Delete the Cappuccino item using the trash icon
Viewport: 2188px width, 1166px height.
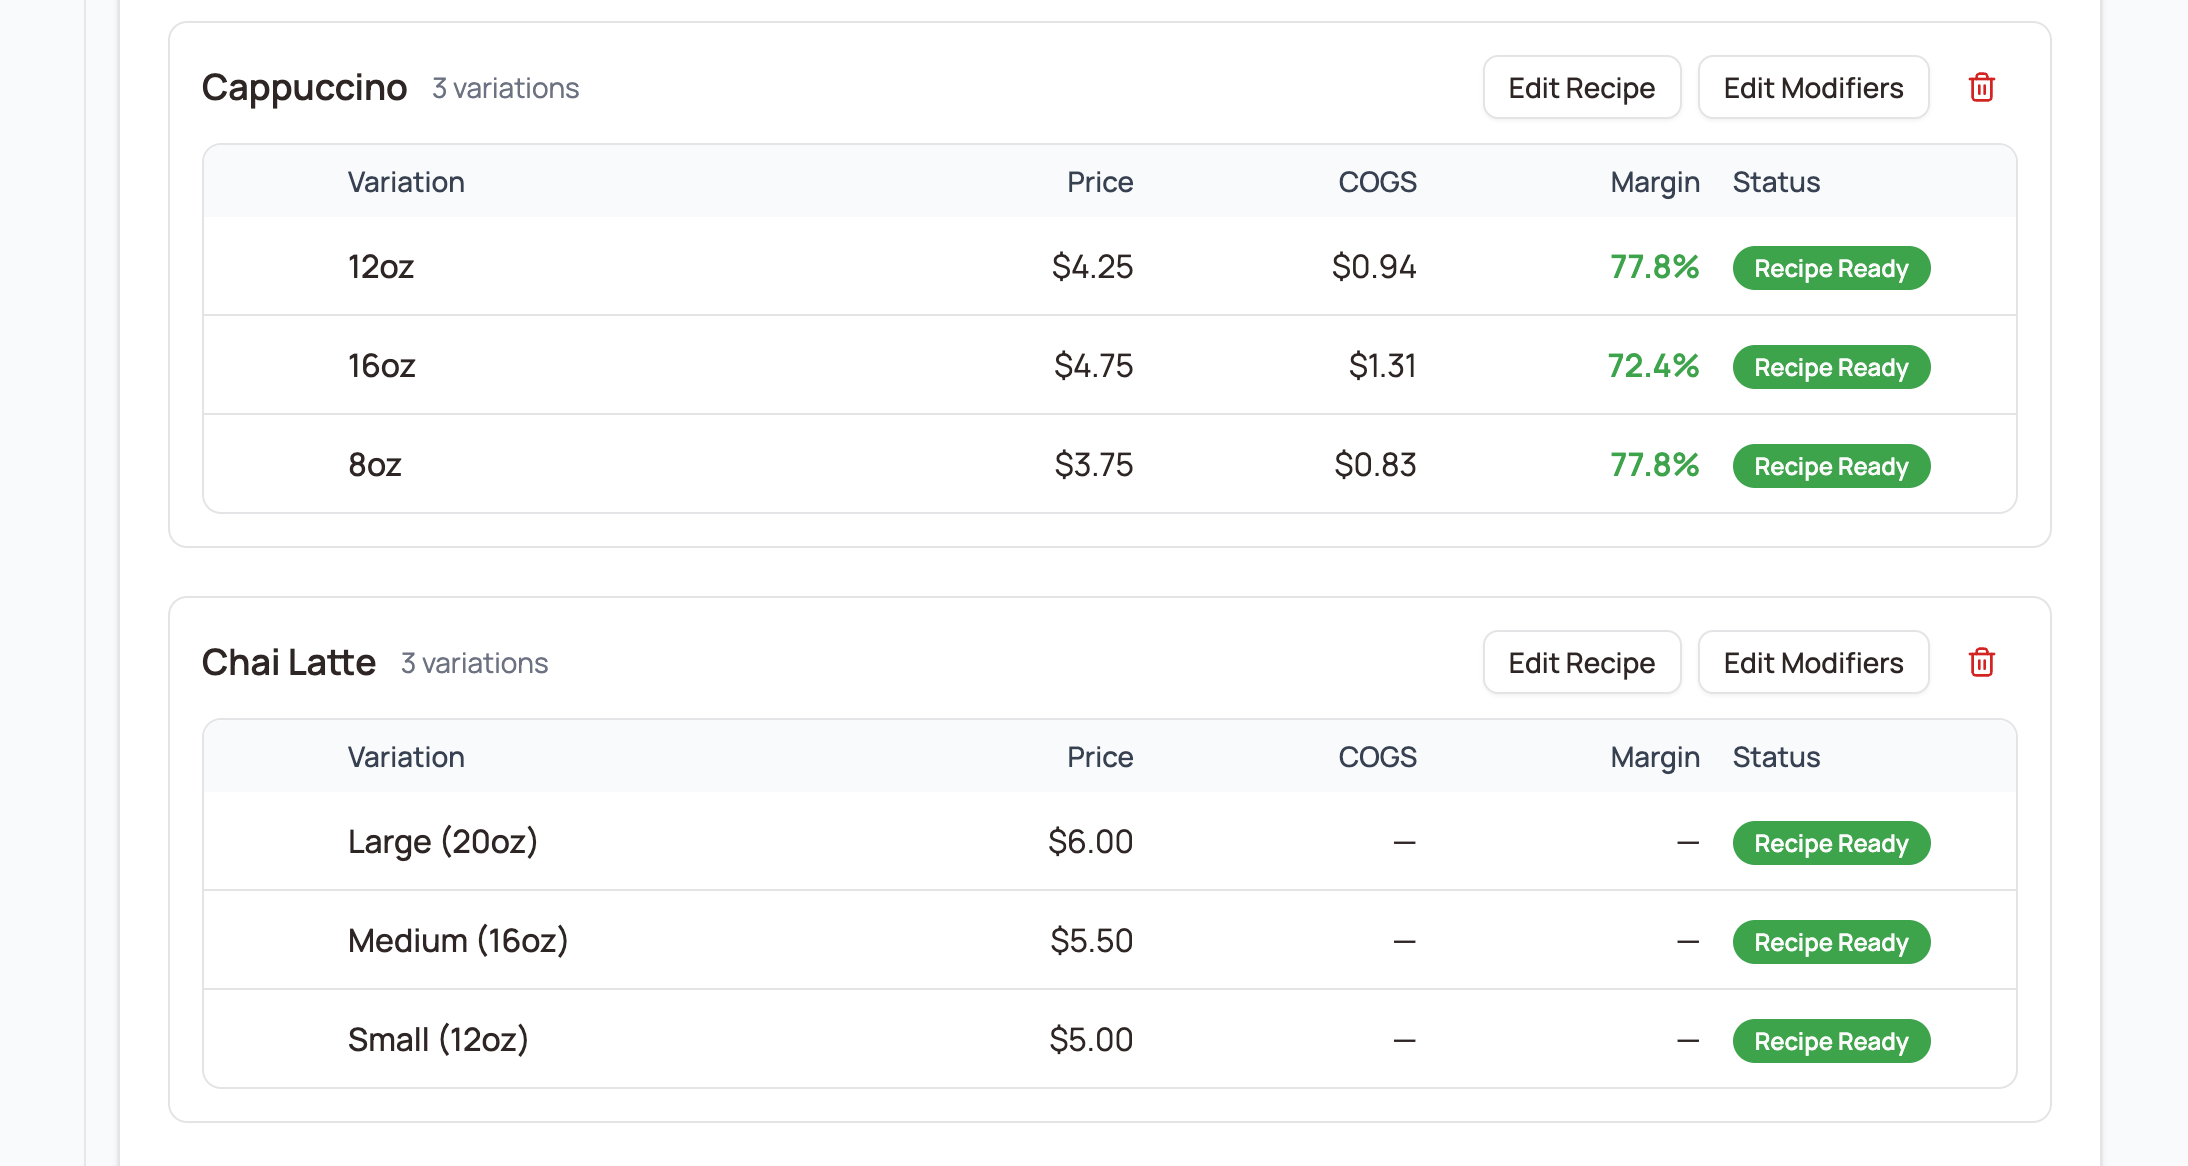pyautogui.click(x=1981, y=87)
